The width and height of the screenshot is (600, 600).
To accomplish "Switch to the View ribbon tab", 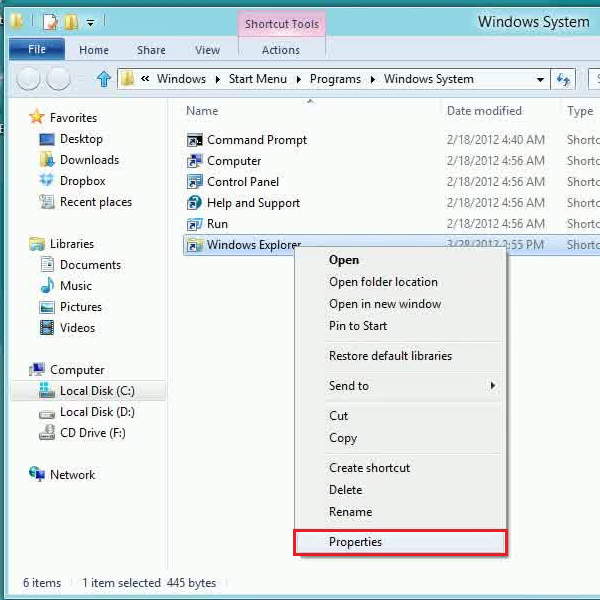I will point(207,50).
